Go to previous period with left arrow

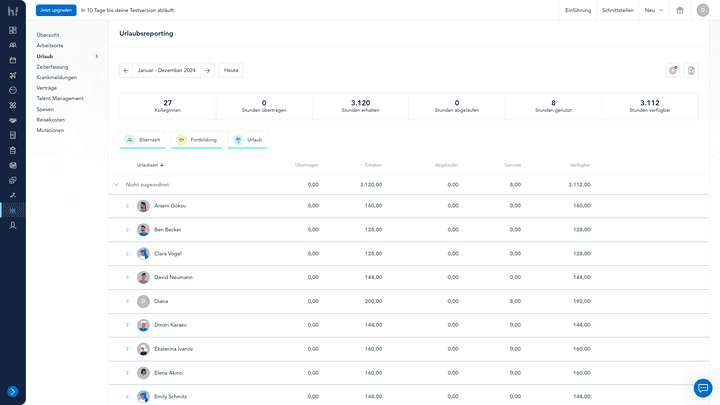[126, 70]
